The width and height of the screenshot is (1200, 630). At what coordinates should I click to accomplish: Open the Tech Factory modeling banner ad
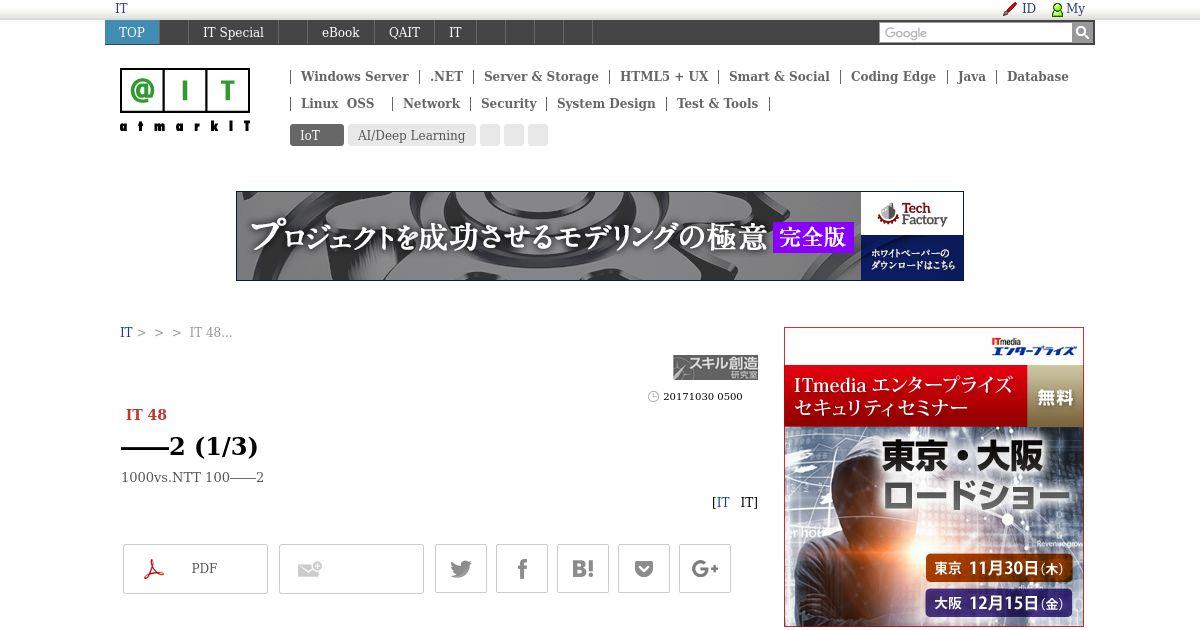600,236
